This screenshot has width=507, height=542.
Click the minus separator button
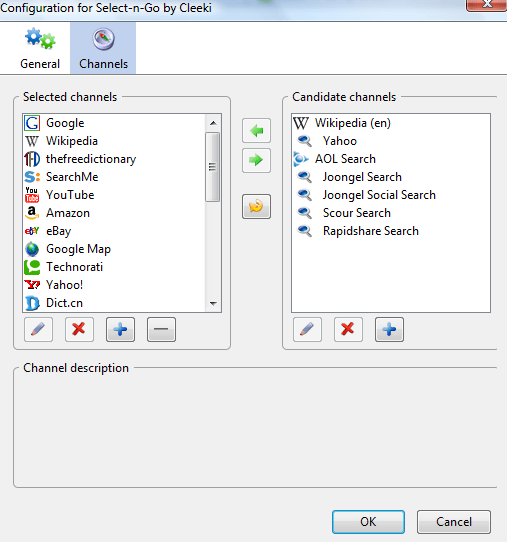coord(161,329)
